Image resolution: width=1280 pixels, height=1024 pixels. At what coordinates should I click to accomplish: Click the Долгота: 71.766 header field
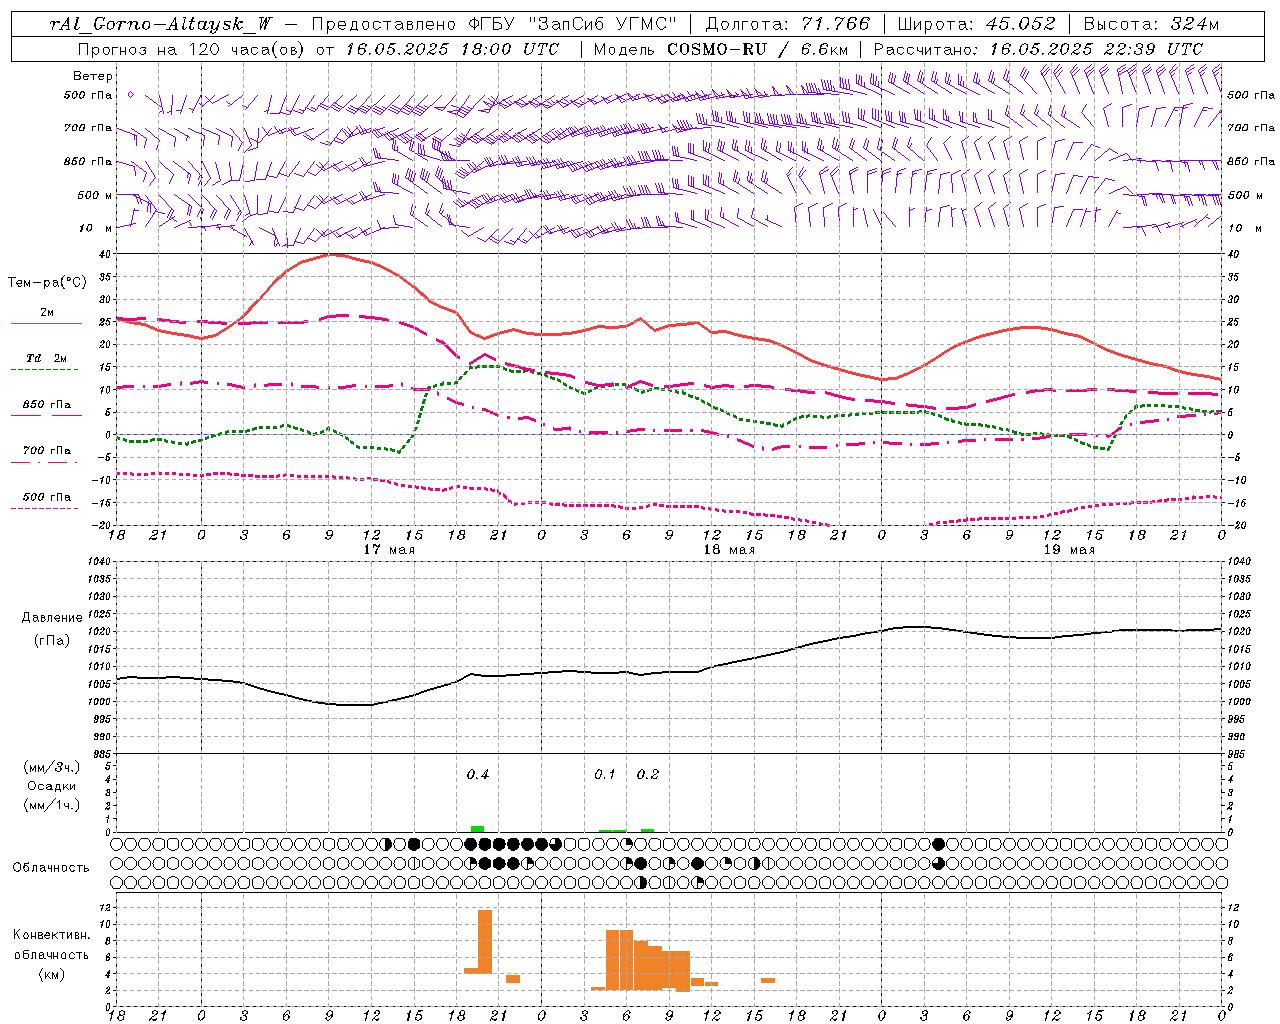coord(788,24)
